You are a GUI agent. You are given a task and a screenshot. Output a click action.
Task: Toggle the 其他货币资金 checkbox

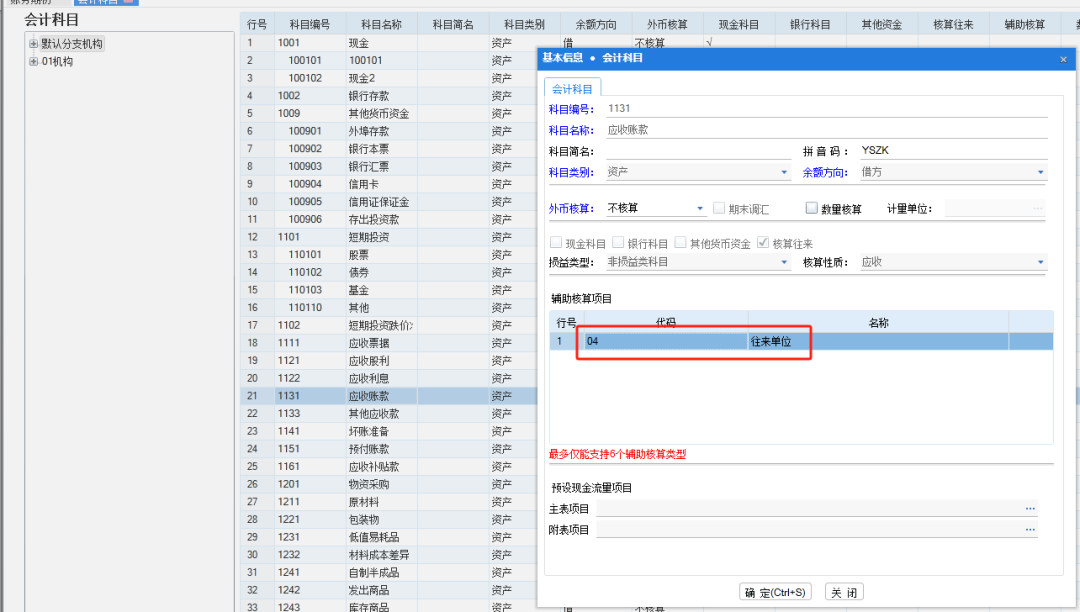click(681, 242)
